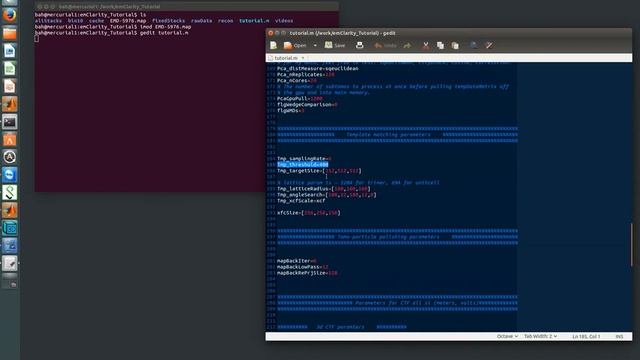
Task: Print the document with the printer icon
Action: [x=360, y=45]
